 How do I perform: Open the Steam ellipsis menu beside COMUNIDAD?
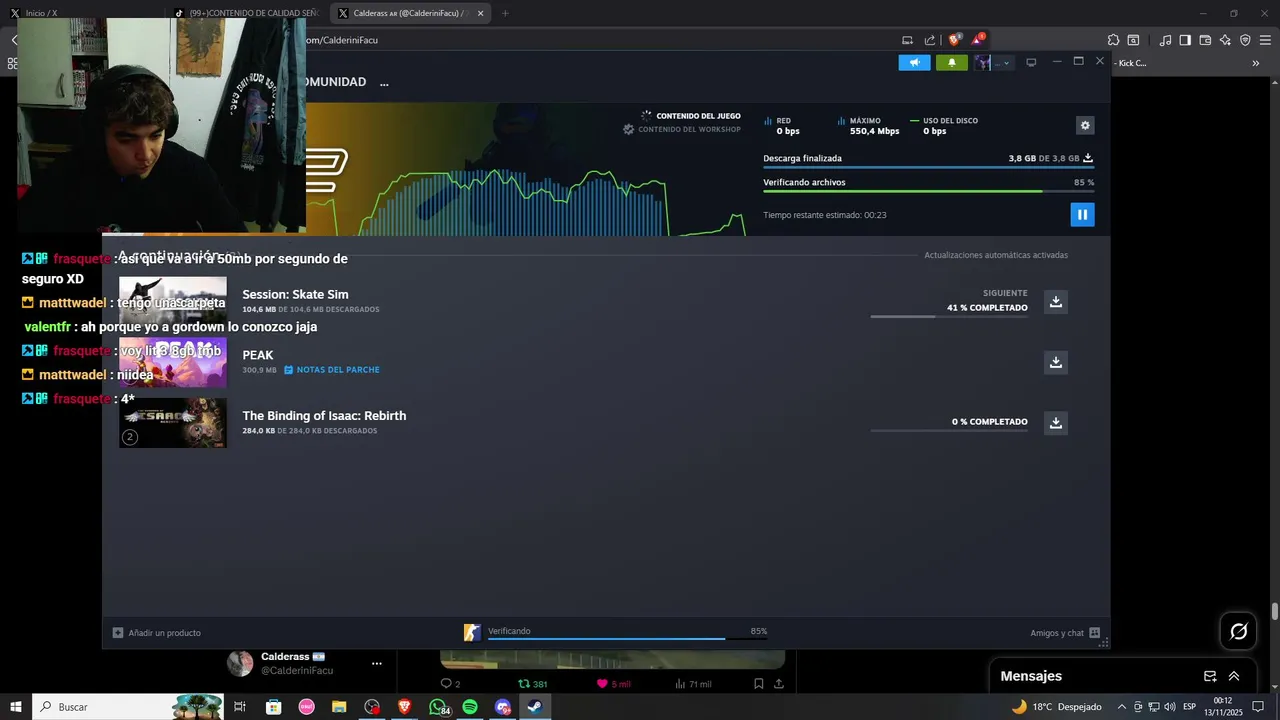coord(384,83)
